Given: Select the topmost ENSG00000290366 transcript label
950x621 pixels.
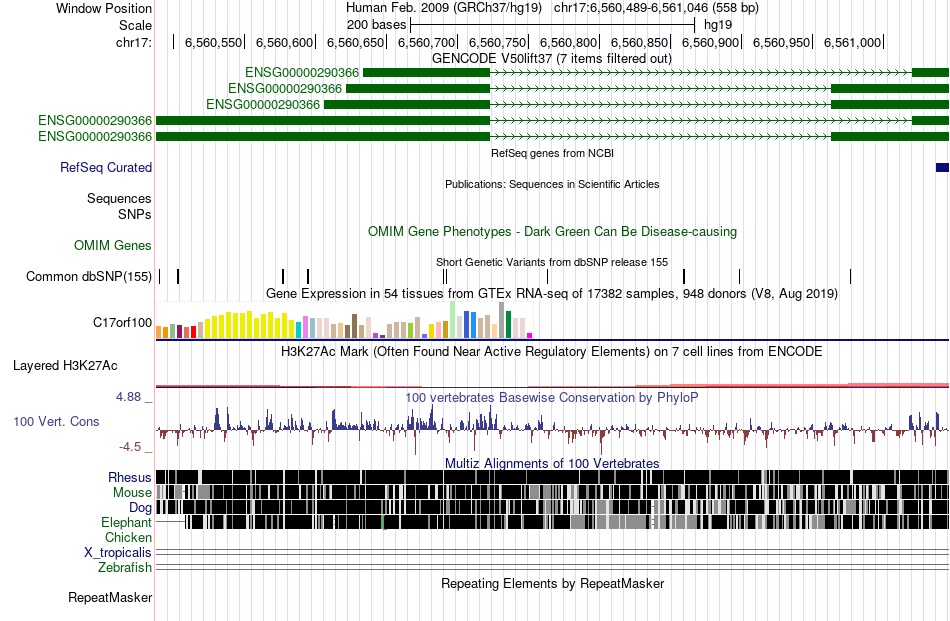Looking at the screenshot, I should [x=302, y=73].
